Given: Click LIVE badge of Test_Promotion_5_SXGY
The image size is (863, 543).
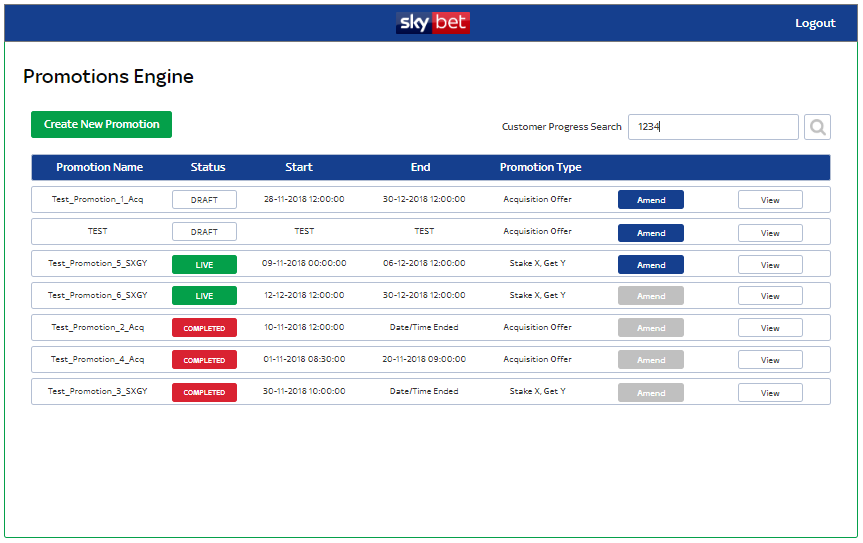Looking at the screenshot, I should click(204, 265).
